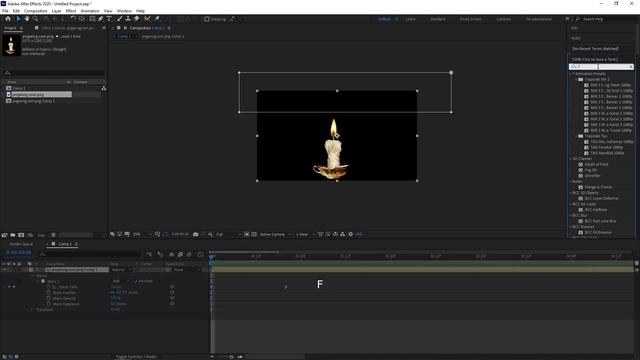Toggle stopwatch for Mask Path
The image size is (640, 360).
click(49, 287)
